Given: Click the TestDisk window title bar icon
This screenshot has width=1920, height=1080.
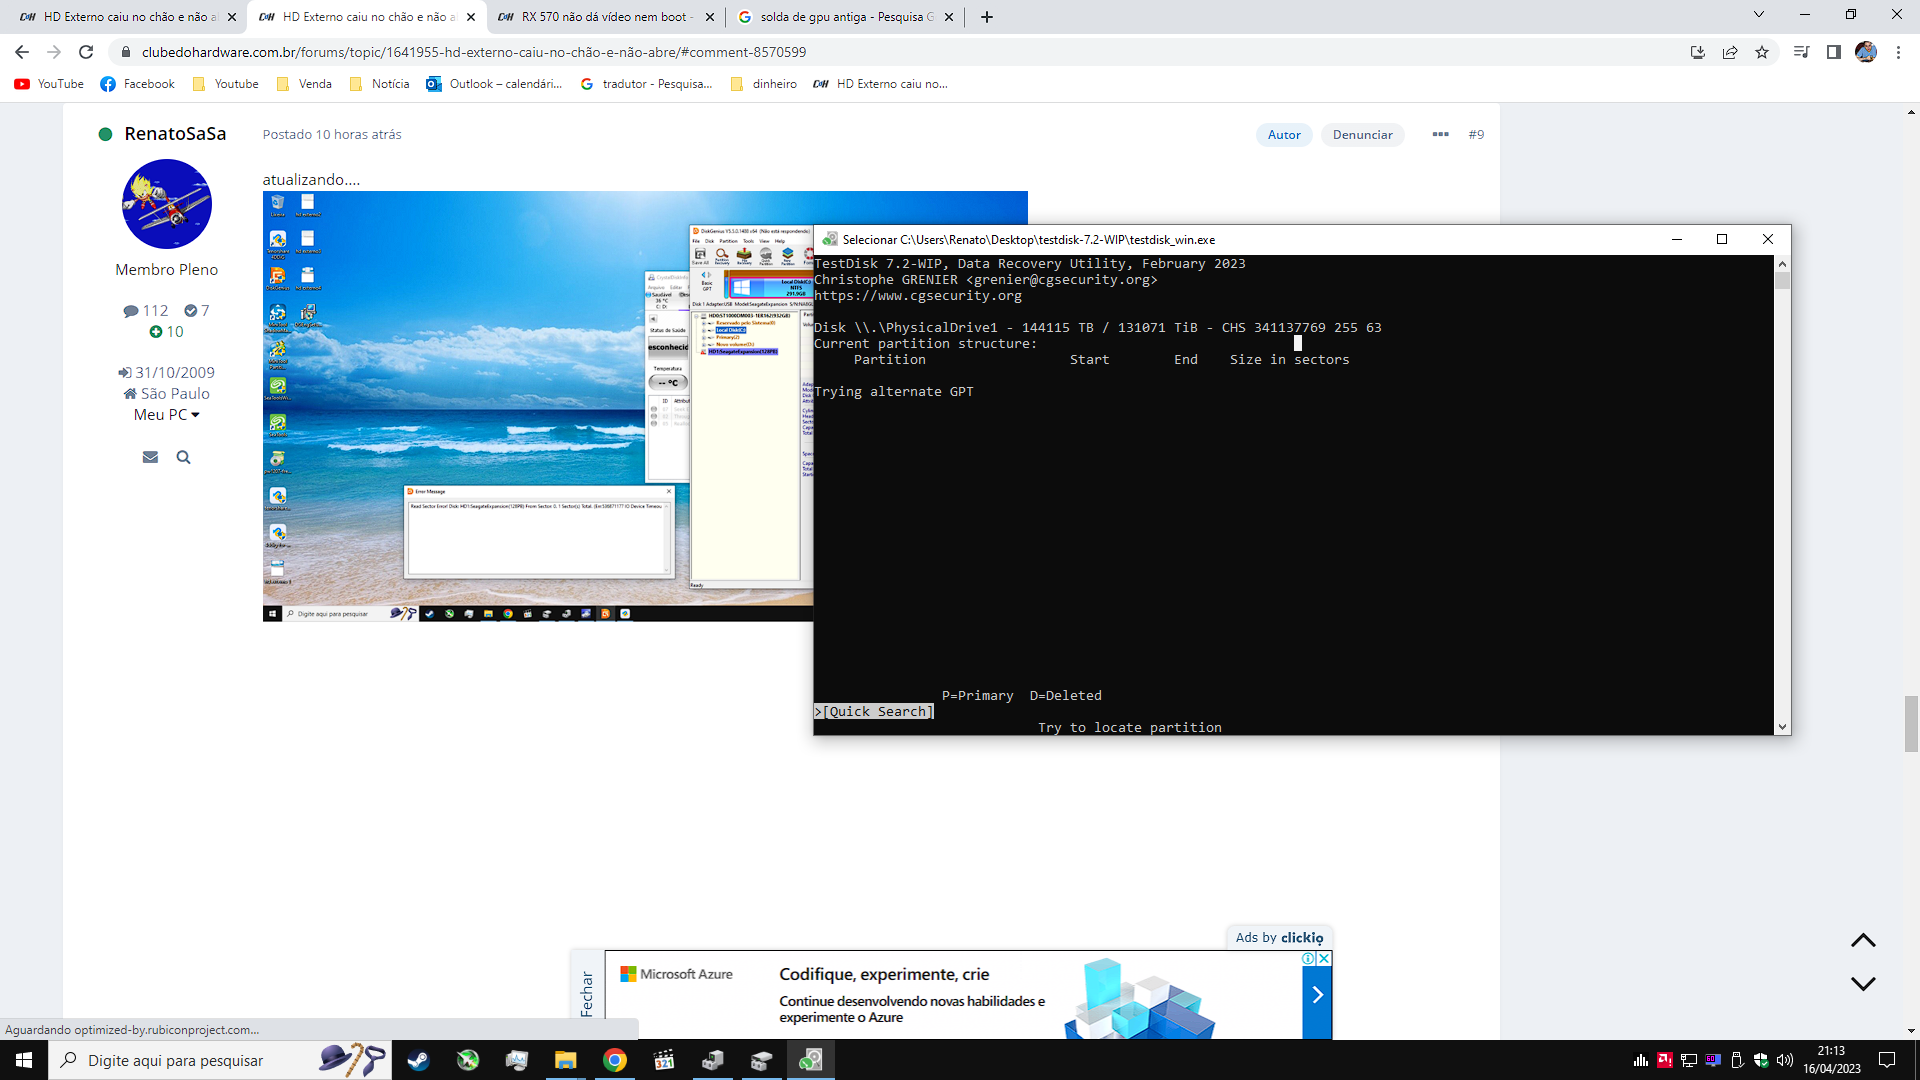Looking at the screenshot, I should click(830, 239).
